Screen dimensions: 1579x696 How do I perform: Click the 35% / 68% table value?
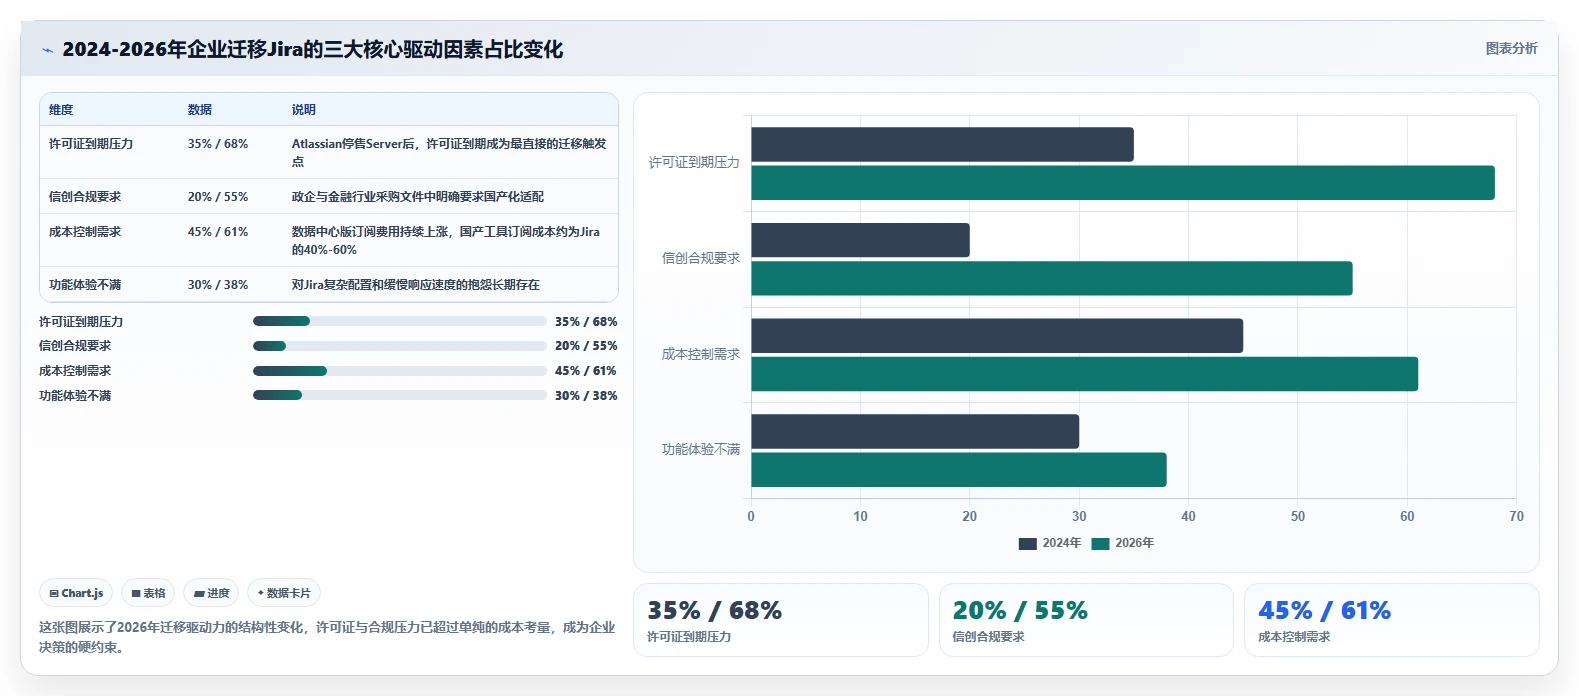click(218, 144)
